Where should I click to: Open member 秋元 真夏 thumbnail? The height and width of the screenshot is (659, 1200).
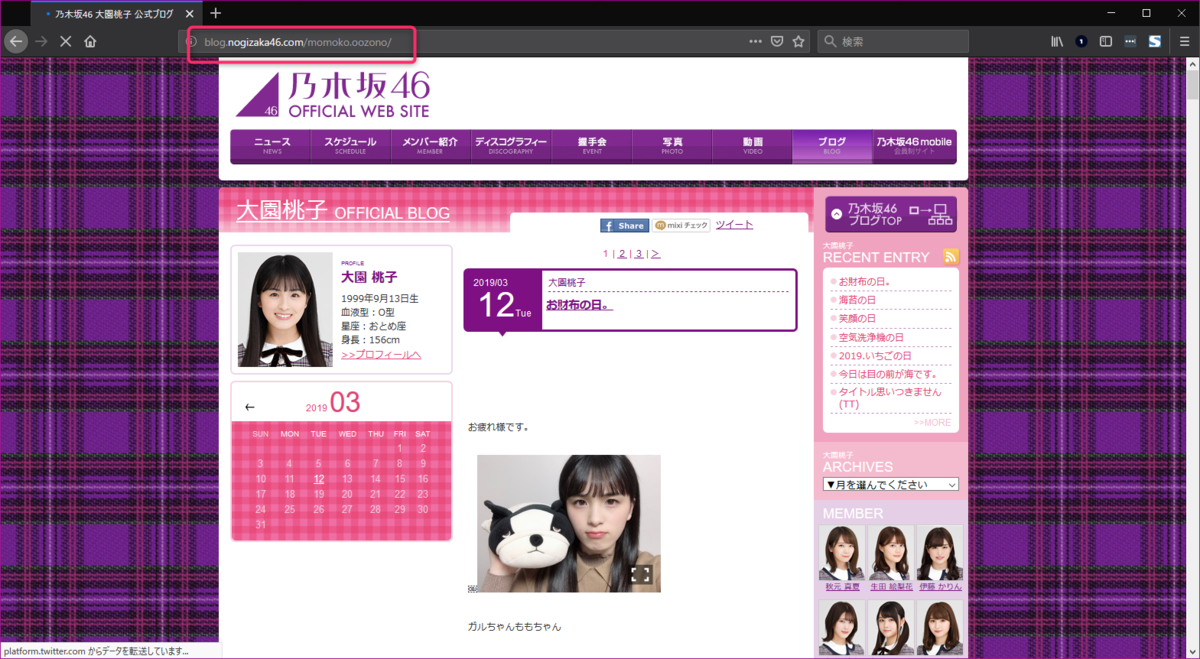(841, 553)
